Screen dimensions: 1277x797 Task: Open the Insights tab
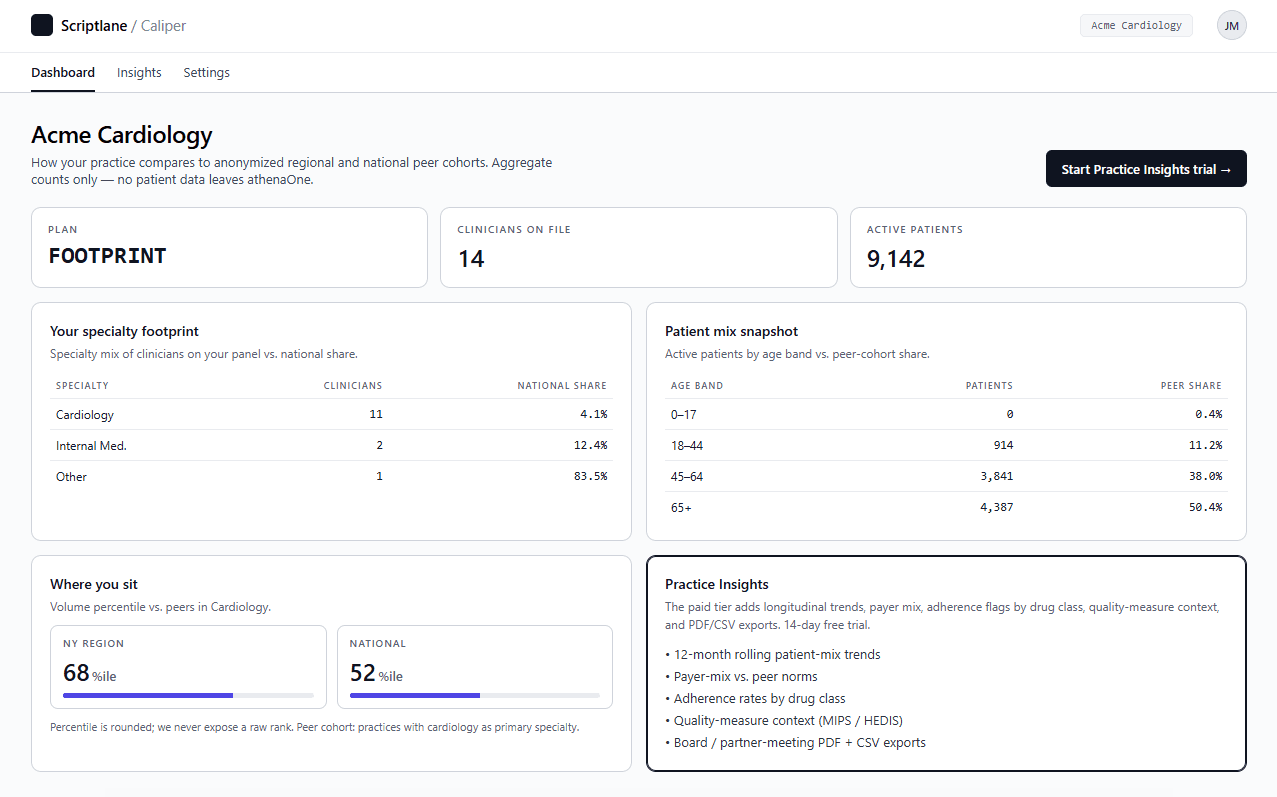coord(139,72)
